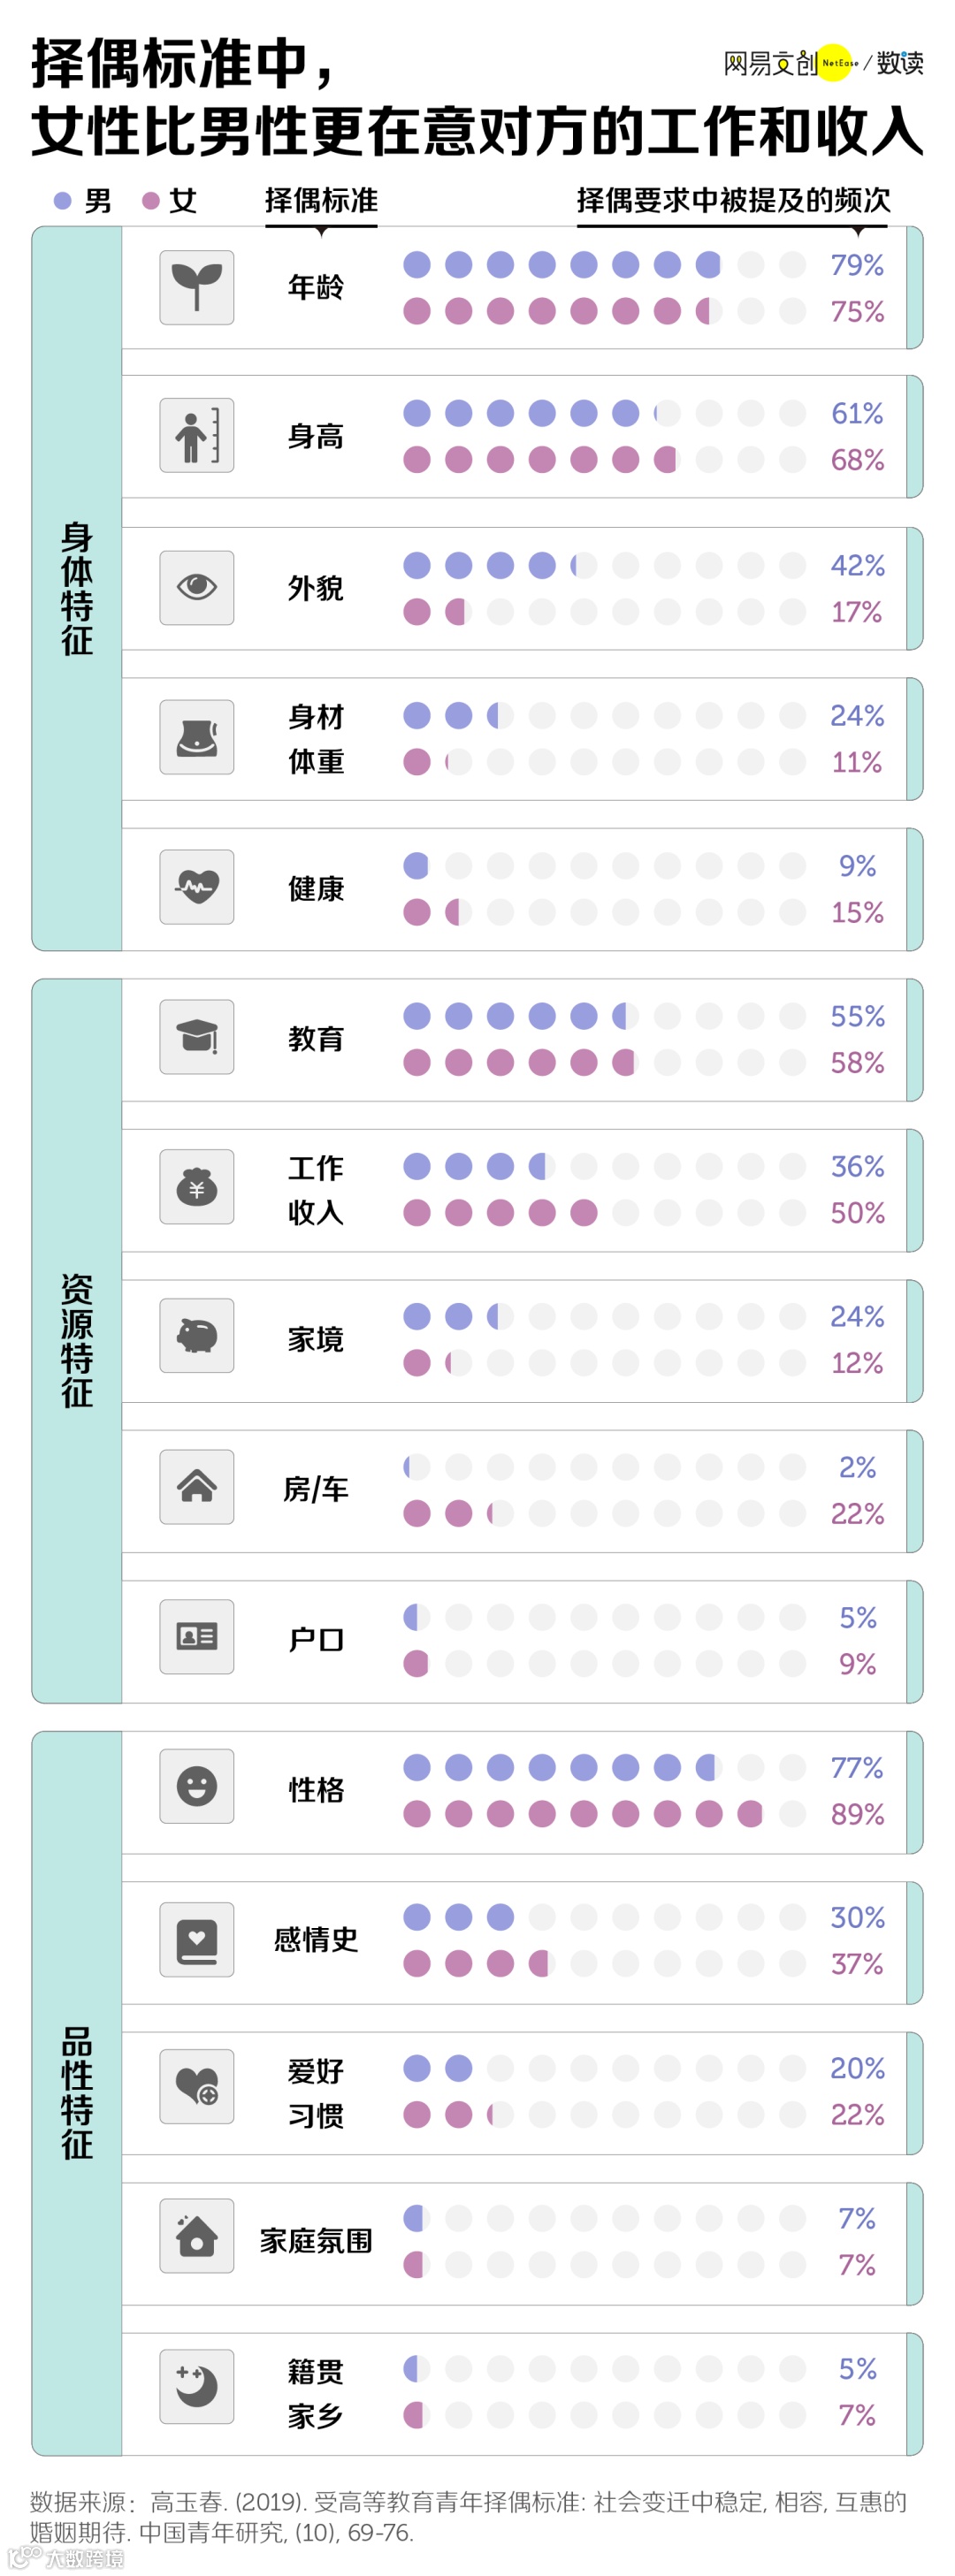Click the 身体特征 section sidebar label
This screenshot has height=2576, width=955.
77,589
